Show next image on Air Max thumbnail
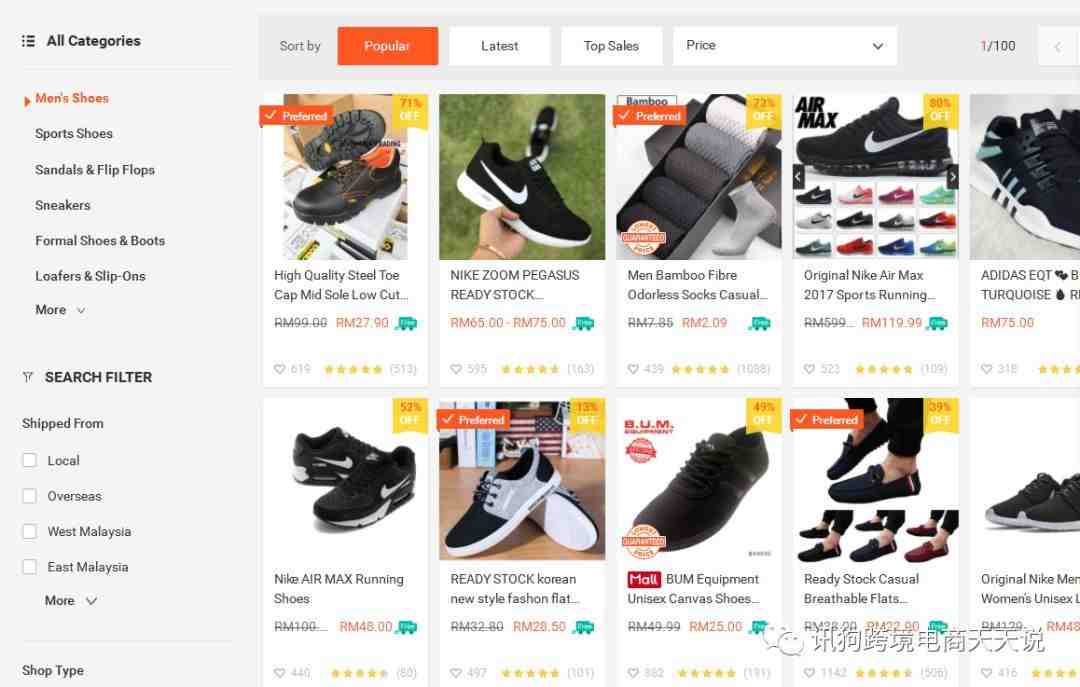Viewport: 1080px width, 687px height. [953, 177]
